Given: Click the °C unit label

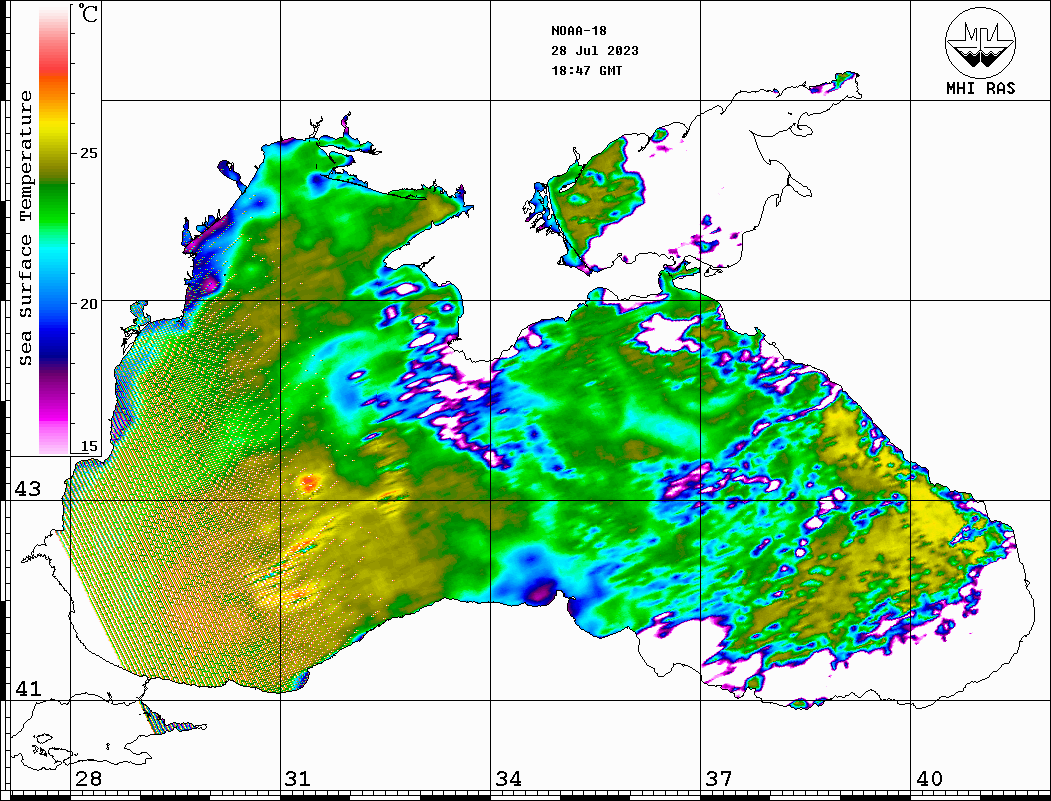Looking at the screenshot, I should point(88,13).
